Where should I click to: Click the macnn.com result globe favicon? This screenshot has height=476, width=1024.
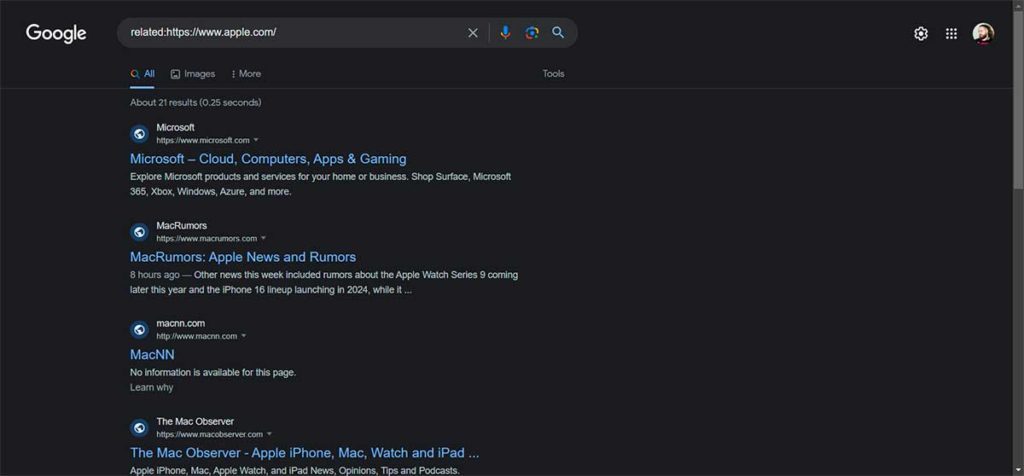pos(139,330)
